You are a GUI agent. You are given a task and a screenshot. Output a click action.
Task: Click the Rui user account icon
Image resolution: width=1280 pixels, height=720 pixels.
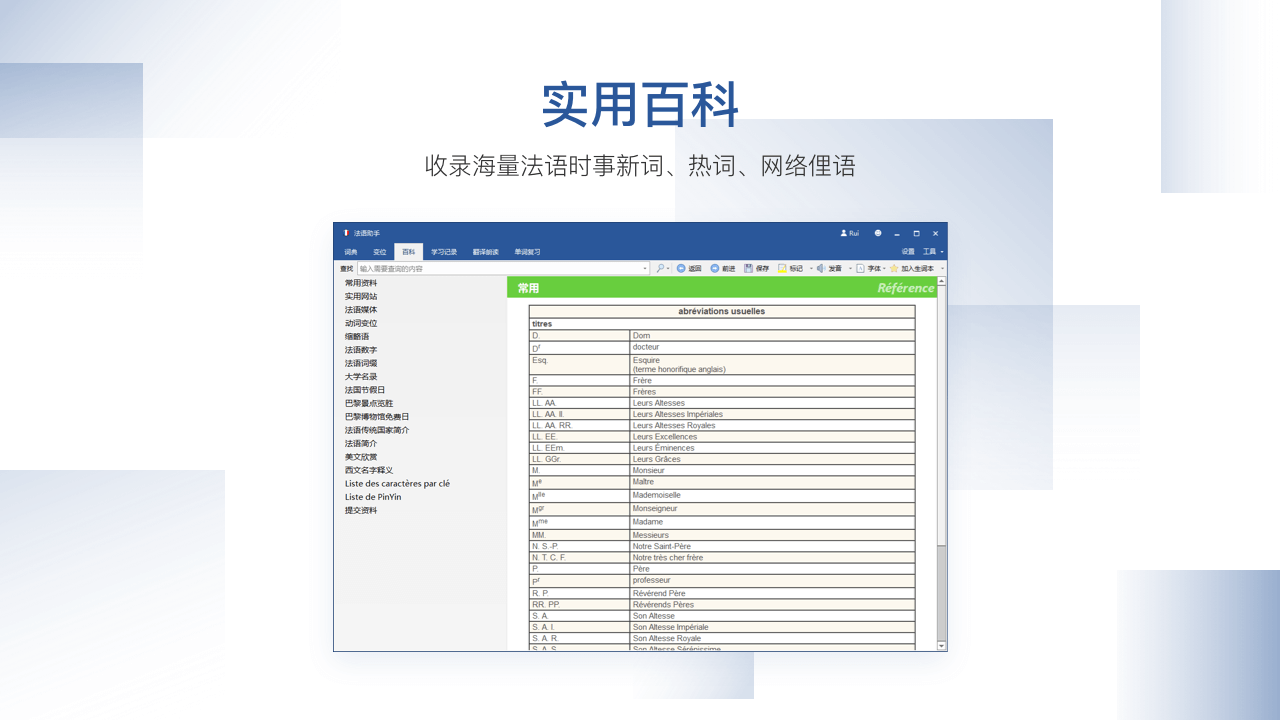tap(843, 233)
